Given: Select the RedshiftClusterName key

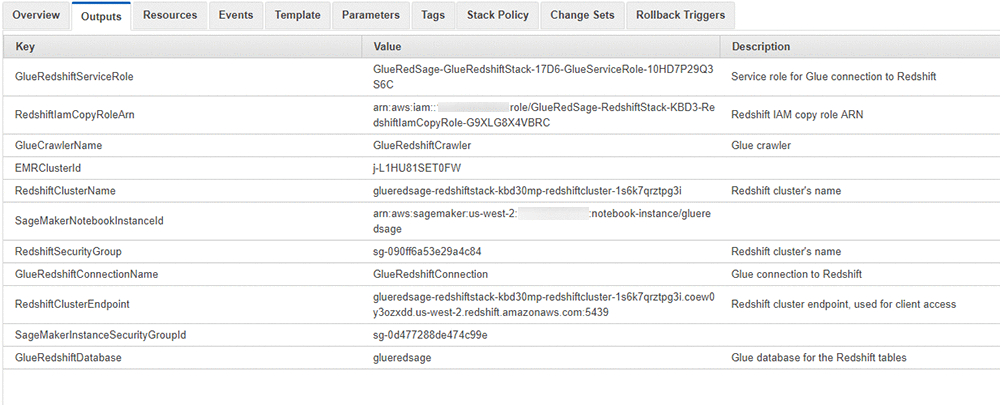Looking at the screenshot, I should tap(65, 191).
